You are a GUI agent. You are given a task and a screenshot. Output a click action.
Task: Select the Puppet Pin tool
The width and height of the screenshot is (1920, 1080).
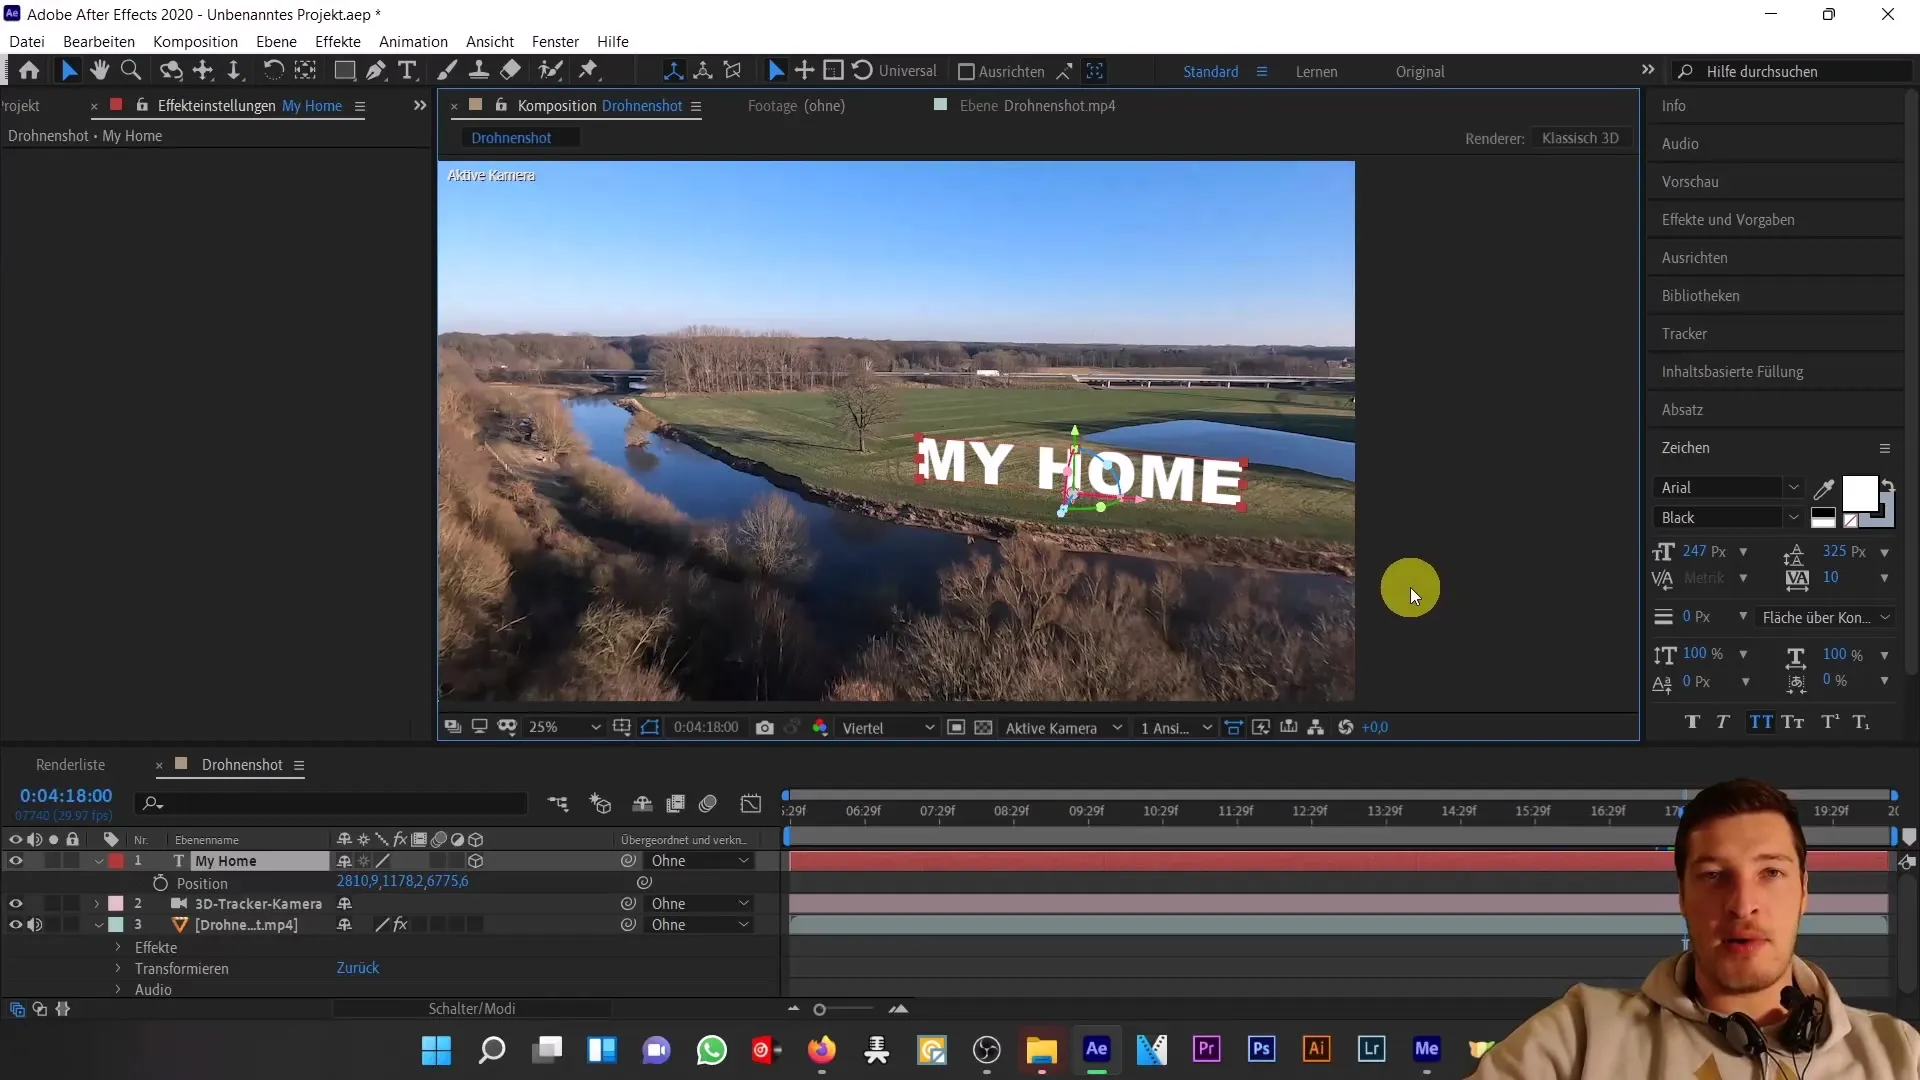pyautogui.click(x=588, y=71)
